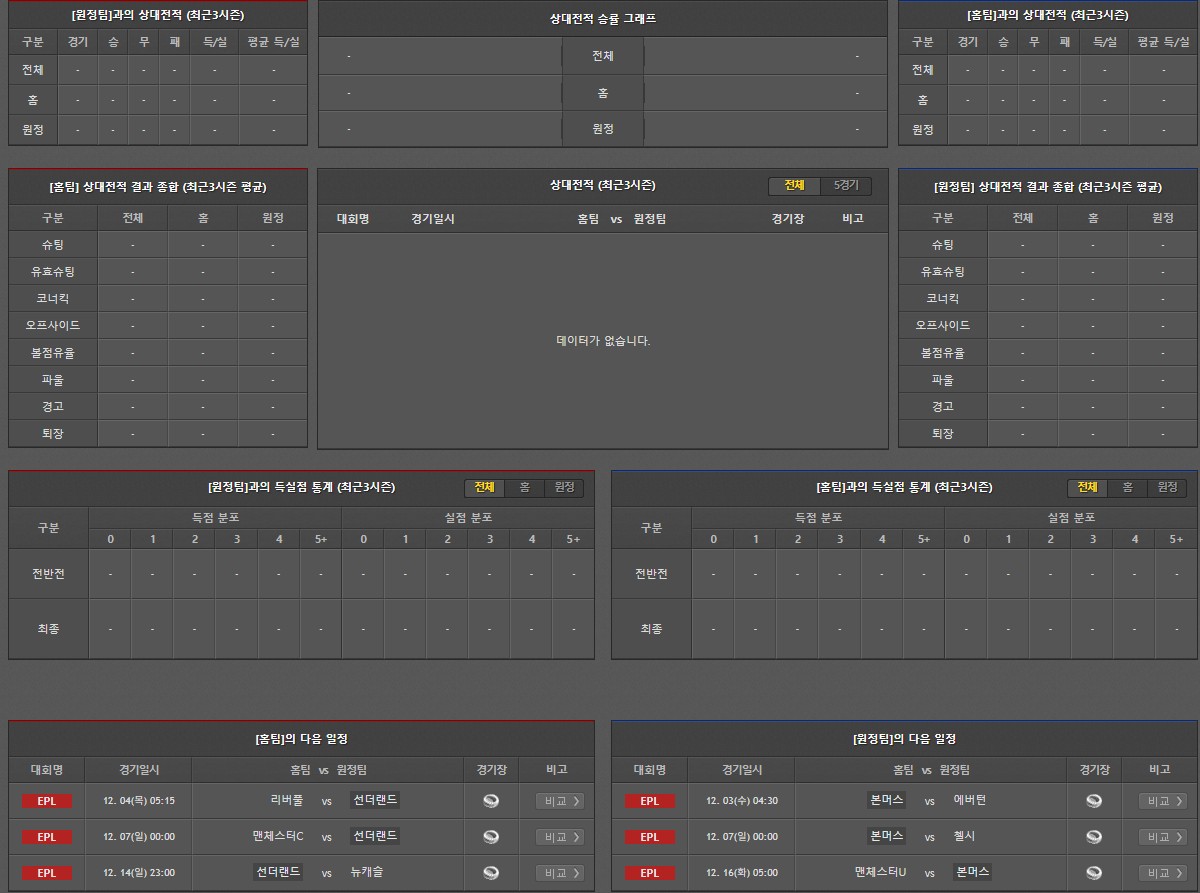Click stadium icon for 선더랜드 vs 뉴캐슬

click(490, 873)
